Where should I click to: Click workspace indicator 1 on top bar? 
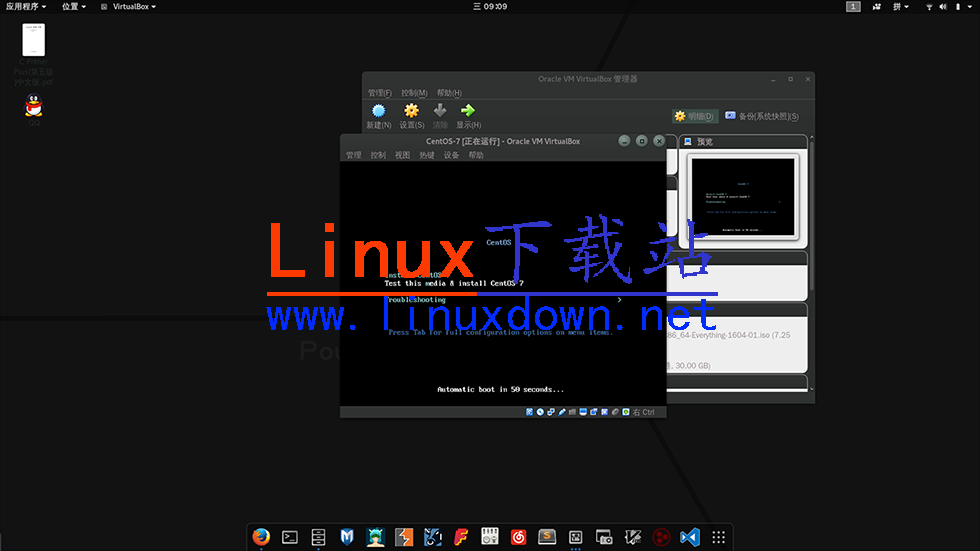click(853, 6)
